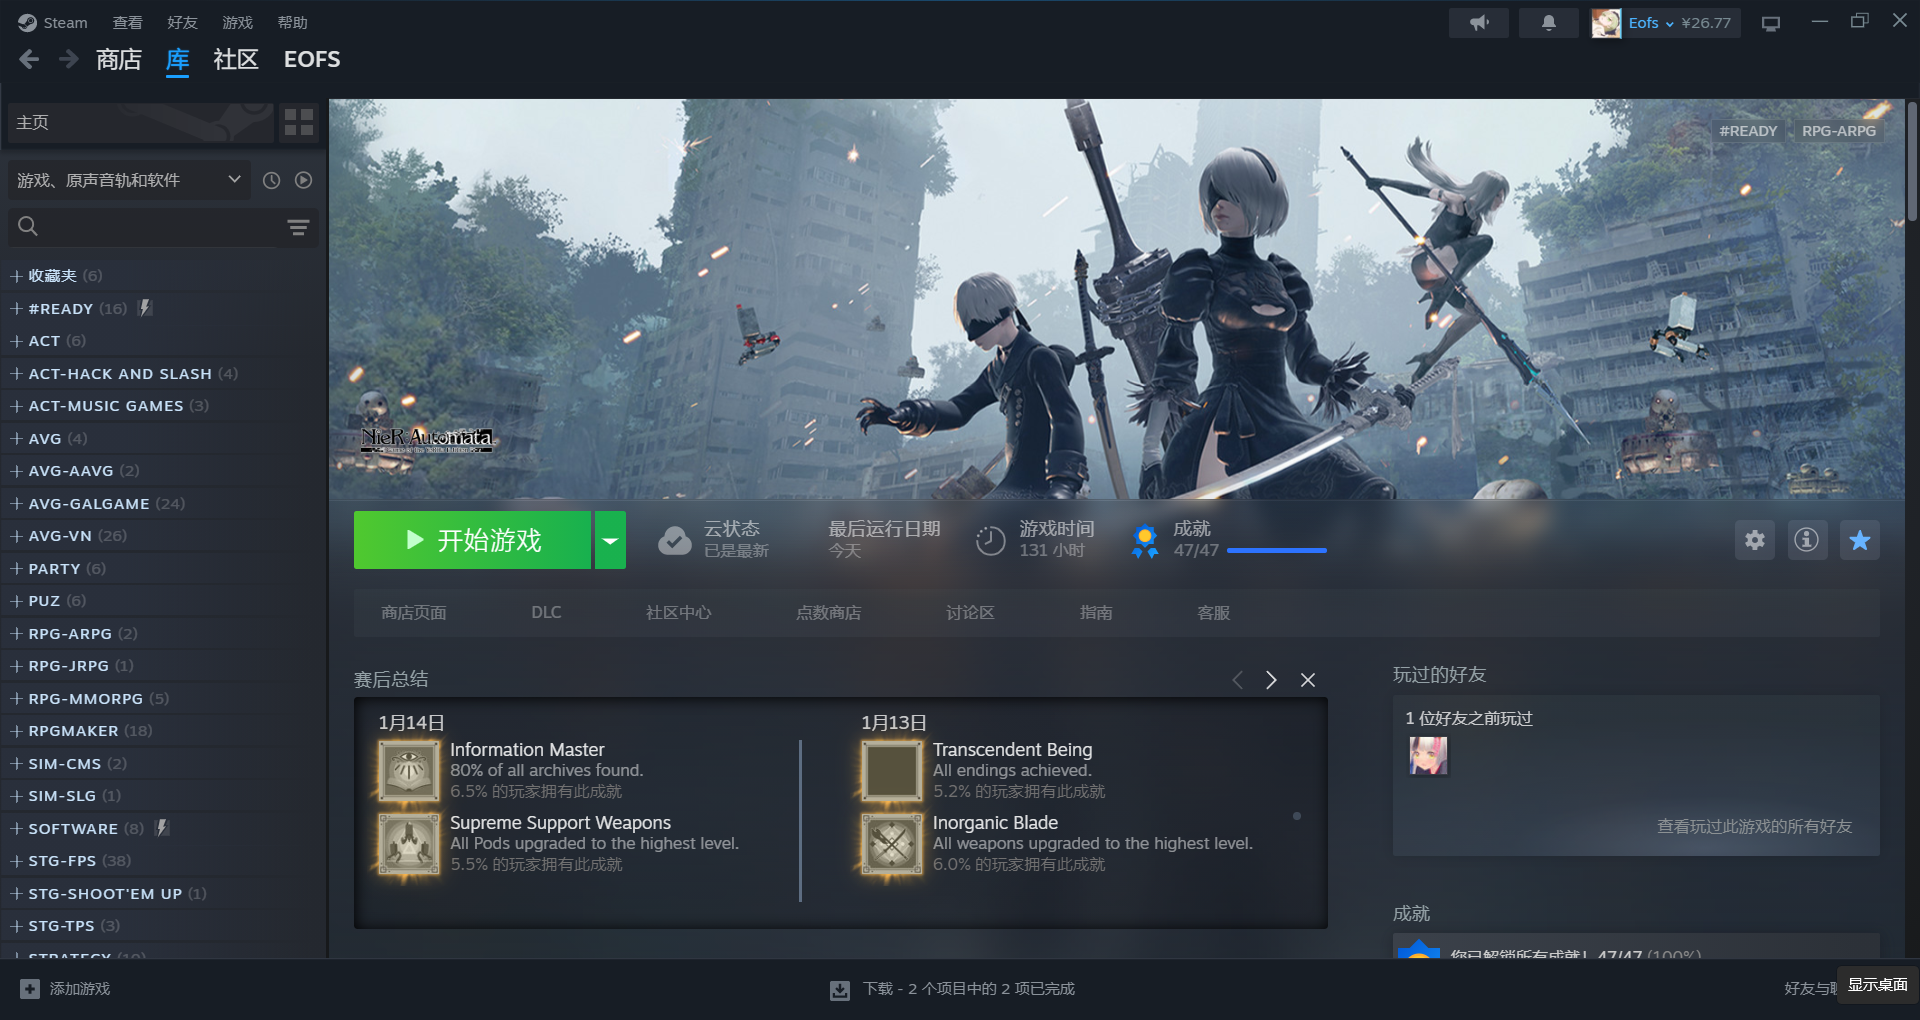Enter Big Picture mode via monitor icon
Screen dimensions: 1920x1020
click(x=1771, y=23)
